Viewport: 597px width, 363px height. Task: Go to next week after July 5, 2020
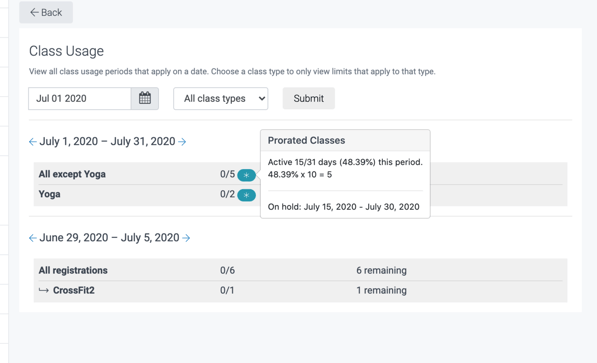pyautogui.click(x=186, y=238)
